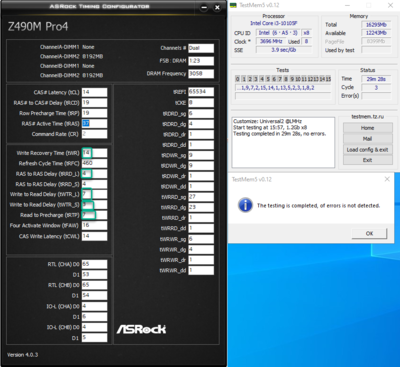This screenshot has width=400, height=367.
Task: Click the TestMem5 log text area
Action: [283, 142]
